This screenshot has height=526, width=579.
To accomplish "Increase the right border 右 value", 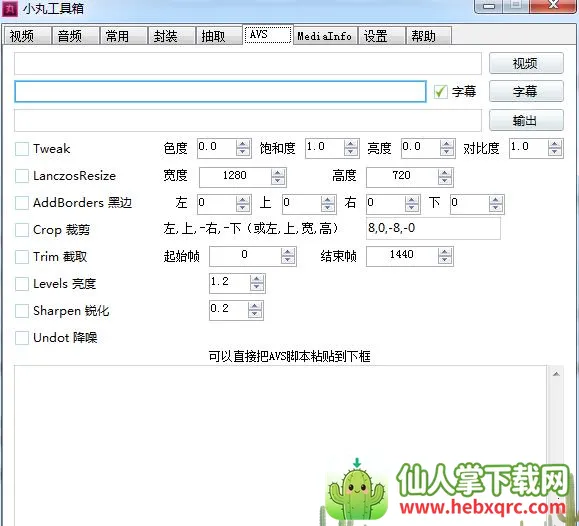I will pos(412,200).
